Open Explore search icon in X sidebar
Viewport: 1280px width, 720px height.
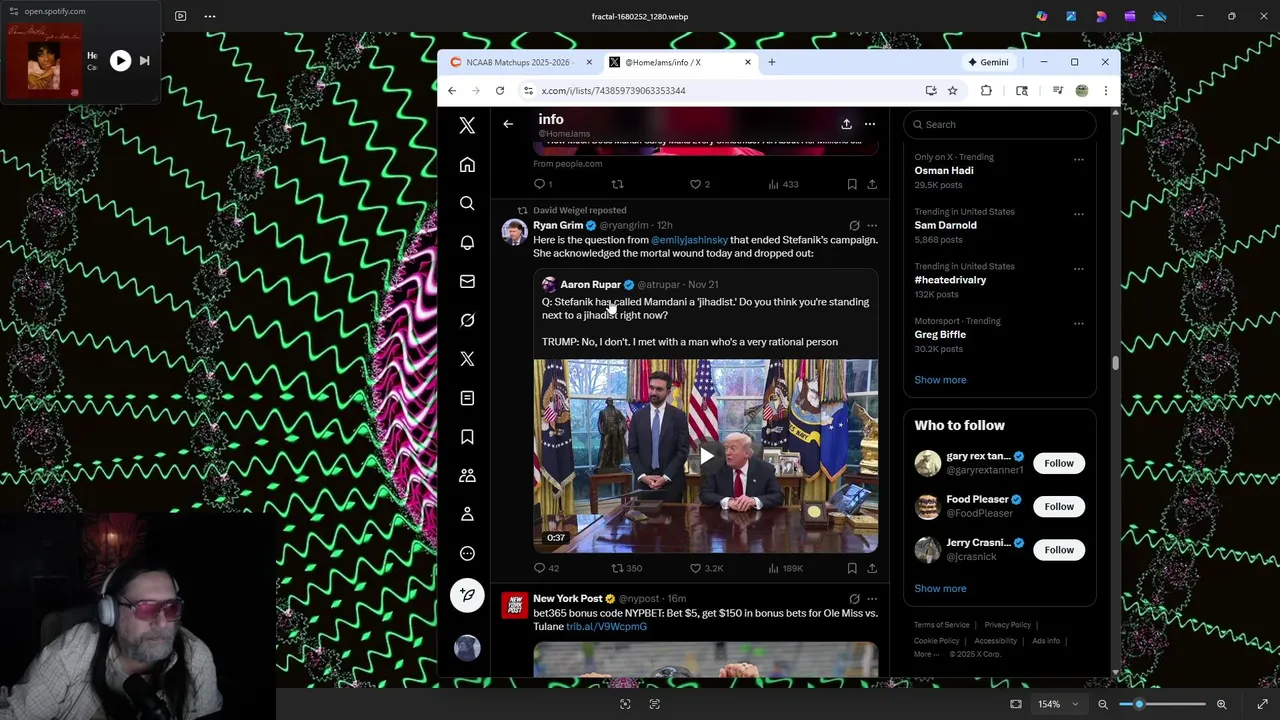(467, 204)
